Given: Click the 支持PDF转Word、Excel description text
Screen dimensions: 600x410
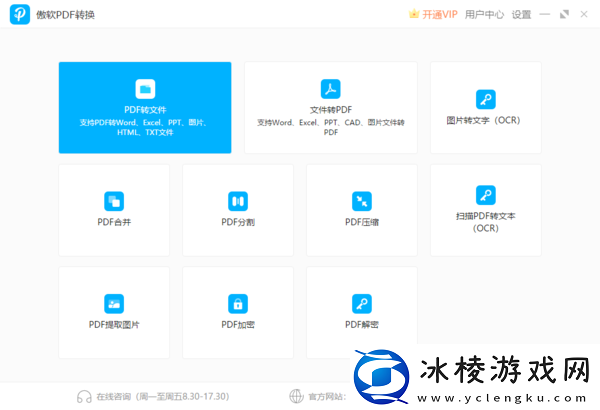Looking at the screenshot, I should click(145, 127).
